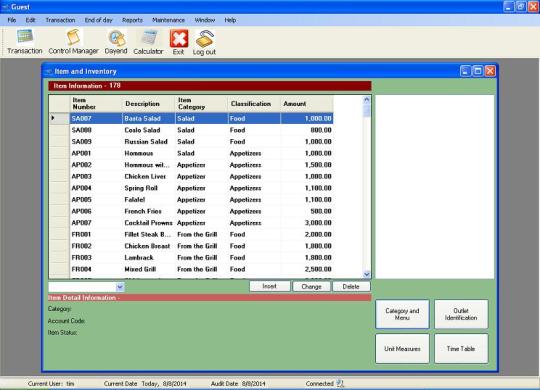
Task: Click the Amount column header
Action: tap(307, 104)
